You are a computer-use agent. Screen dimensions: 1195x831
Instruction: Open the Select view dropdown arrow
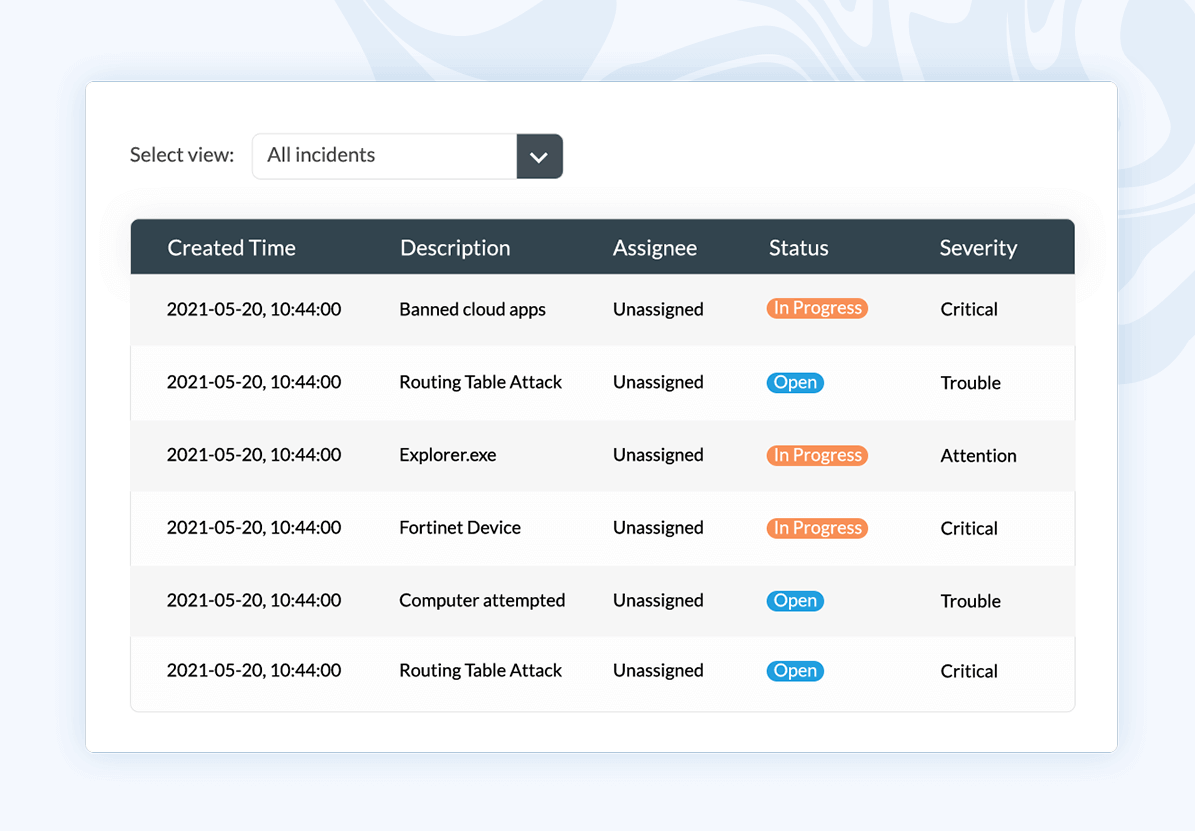tap(540, 157)
